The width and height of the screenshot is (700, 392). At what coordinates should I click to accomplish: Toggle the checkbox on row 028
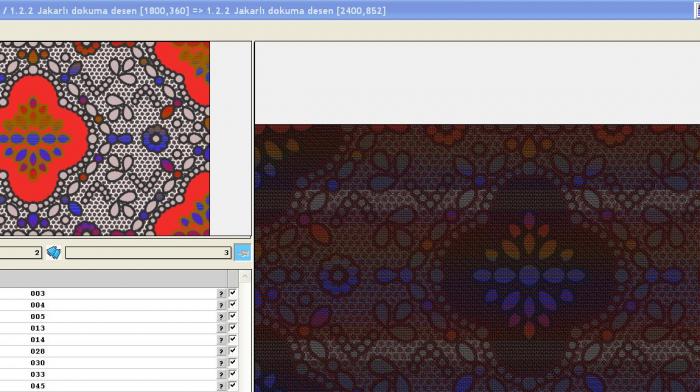click(x=233, y=351)
